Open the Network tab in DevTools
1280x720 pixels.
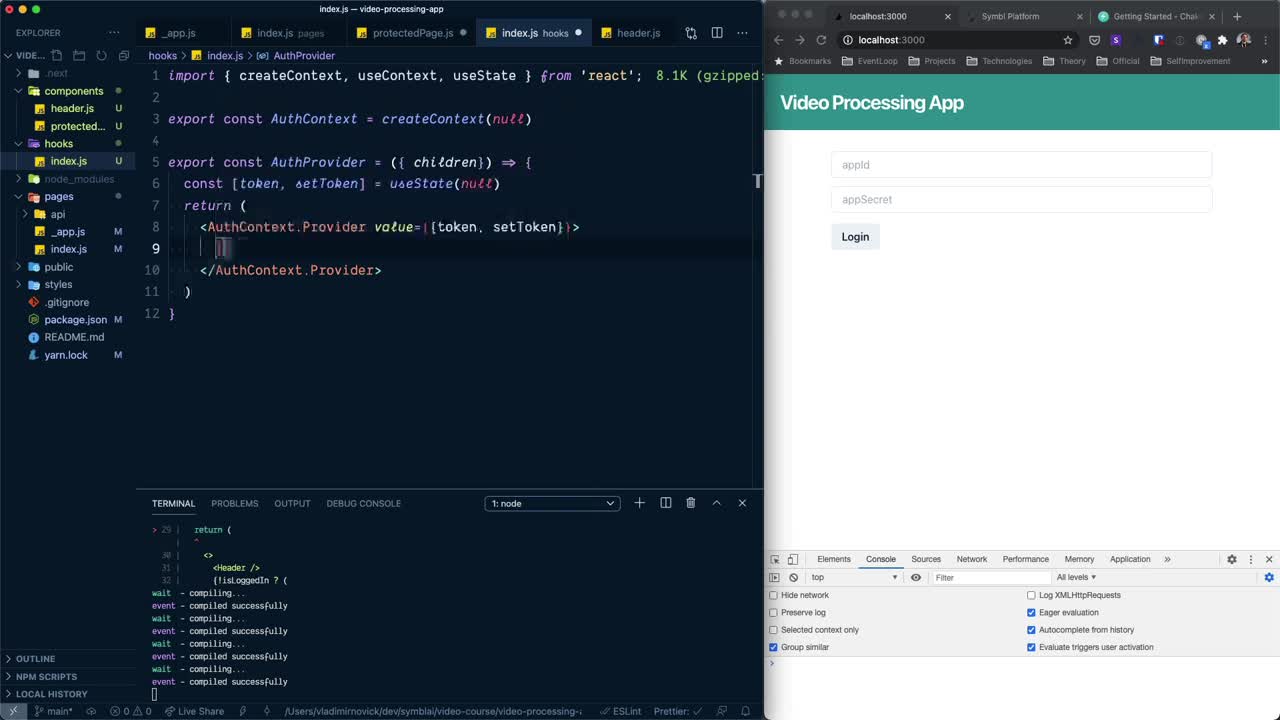tap(971, 559)
